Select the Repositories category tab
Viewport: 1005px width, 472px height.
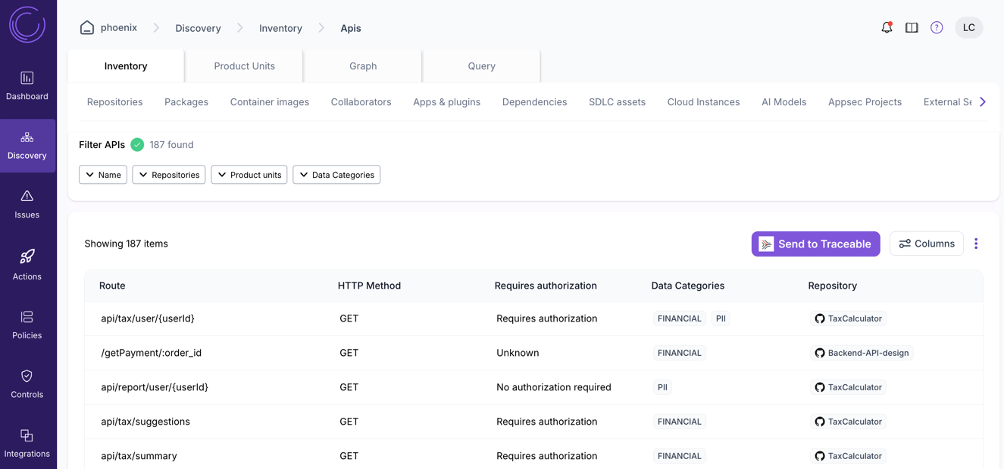[x=115, y=102]
